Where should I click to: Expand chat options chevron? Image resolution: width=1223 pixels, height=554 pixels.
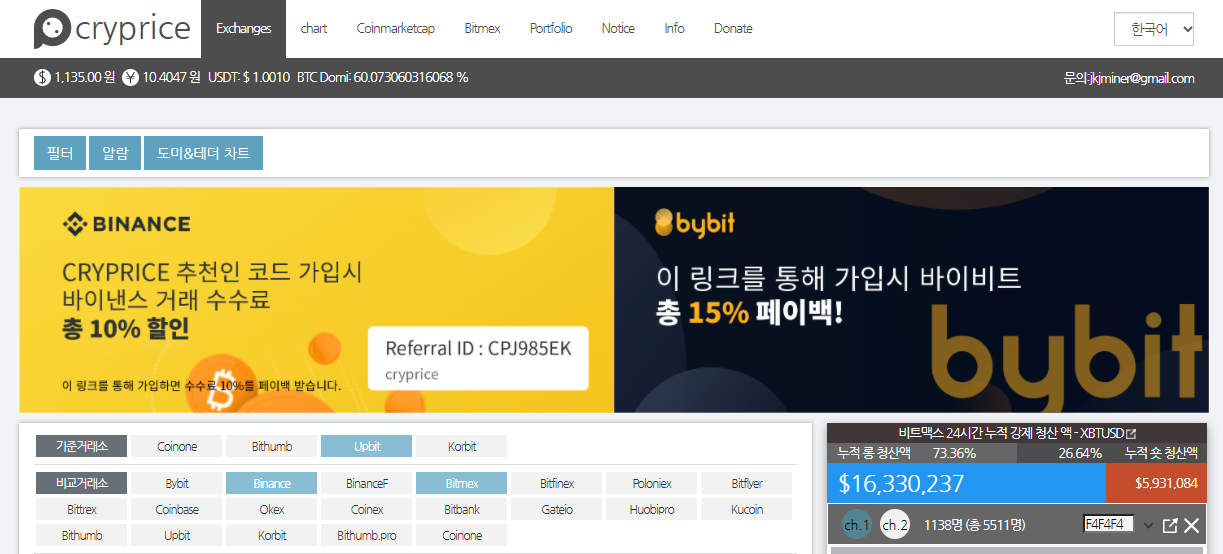(1148, 525)
